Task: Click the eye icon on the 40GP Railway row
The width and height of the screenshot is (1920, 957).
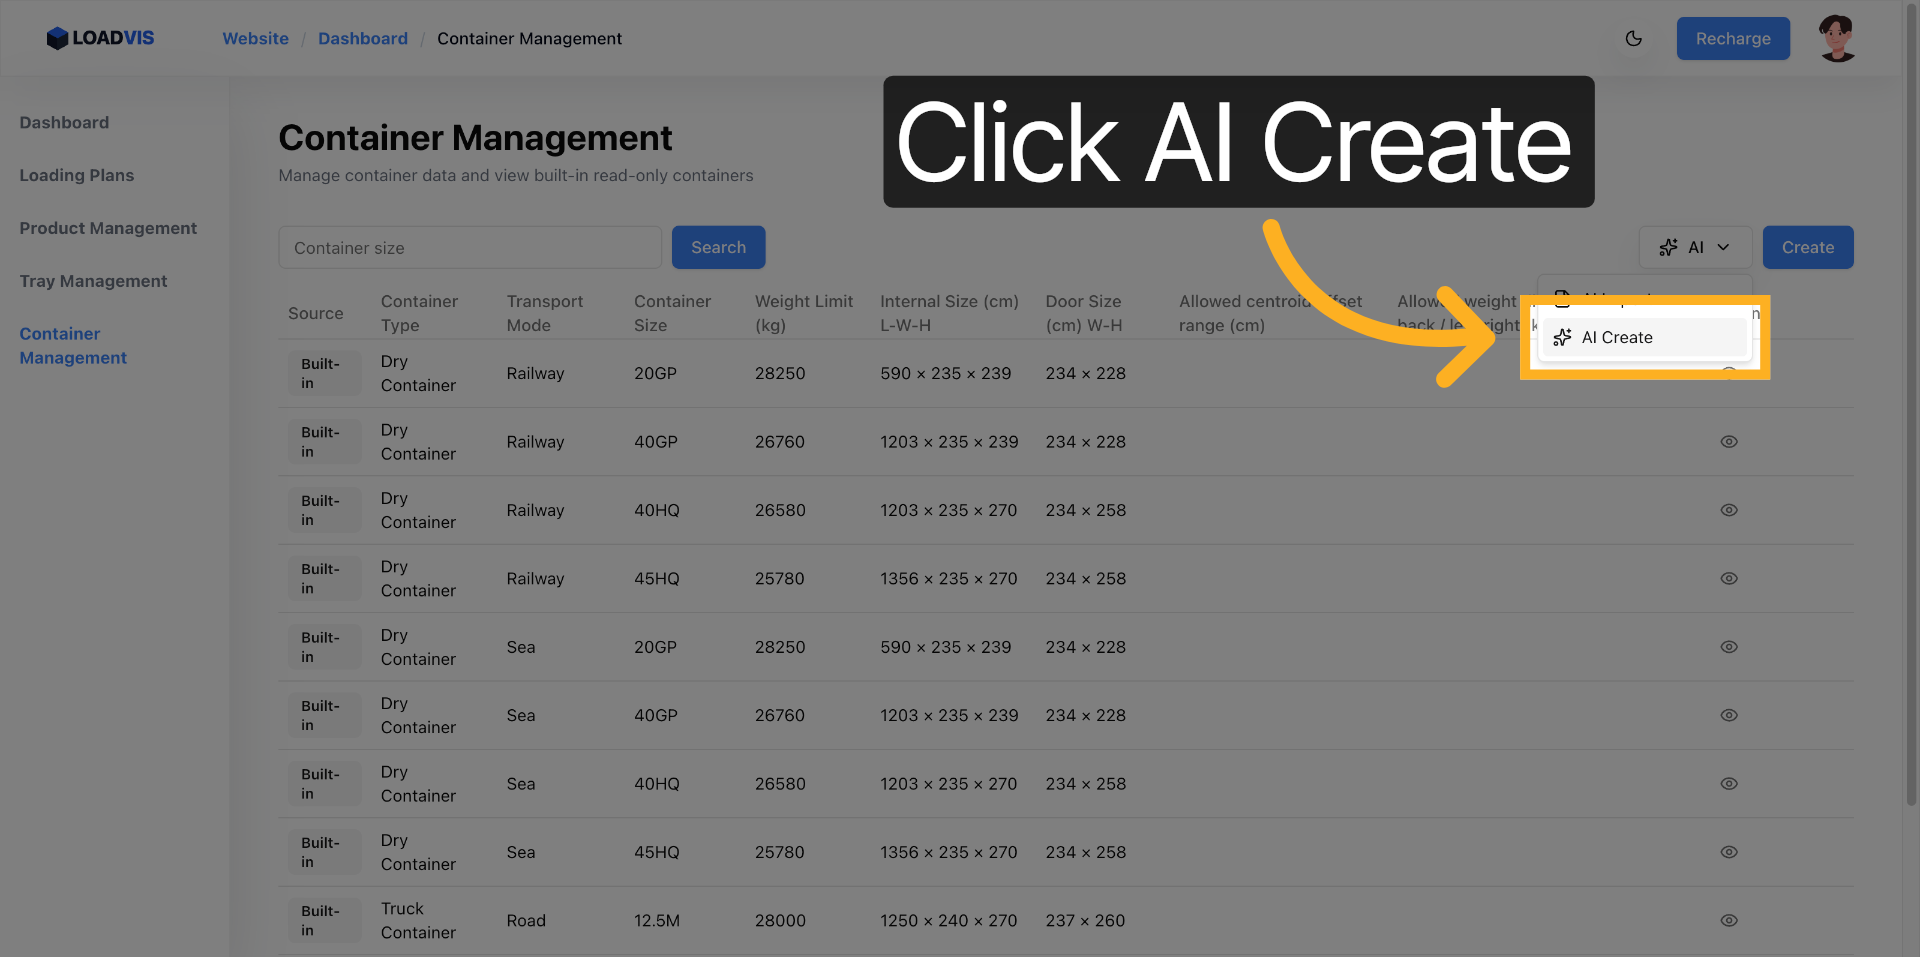Action: (1729, 441)
